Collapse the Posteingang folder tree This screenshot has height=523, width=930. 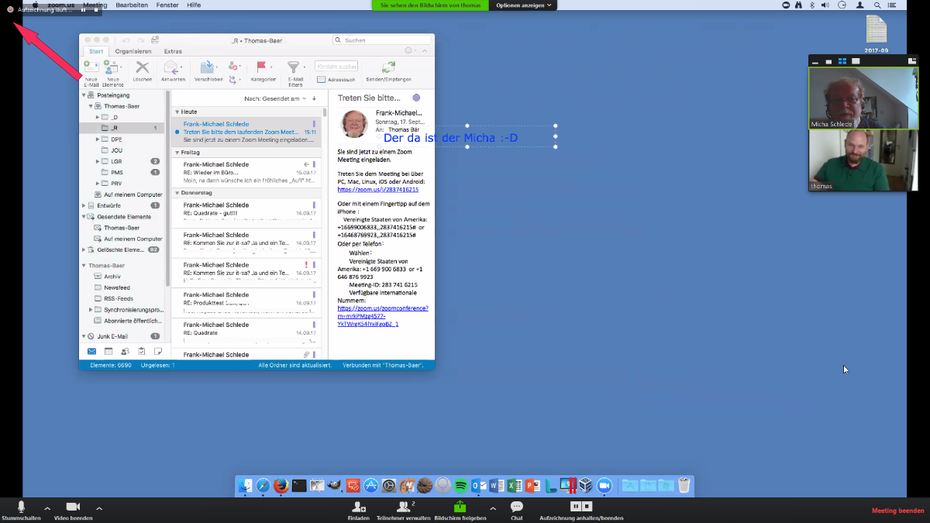point(84,95)
